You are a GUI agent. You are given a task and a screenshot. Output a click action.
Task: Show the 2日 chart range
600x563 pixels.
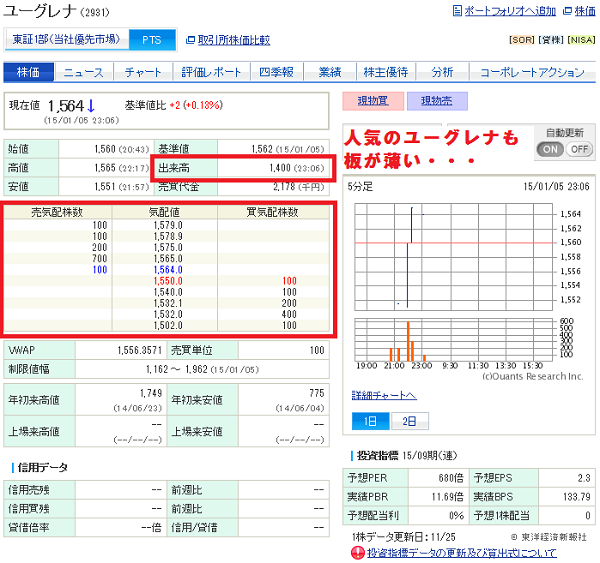tap(409, 421)
